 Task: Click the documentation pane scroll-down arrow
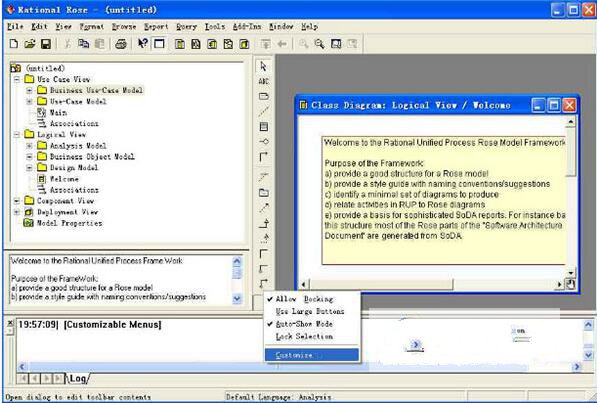tap(237, 299)
